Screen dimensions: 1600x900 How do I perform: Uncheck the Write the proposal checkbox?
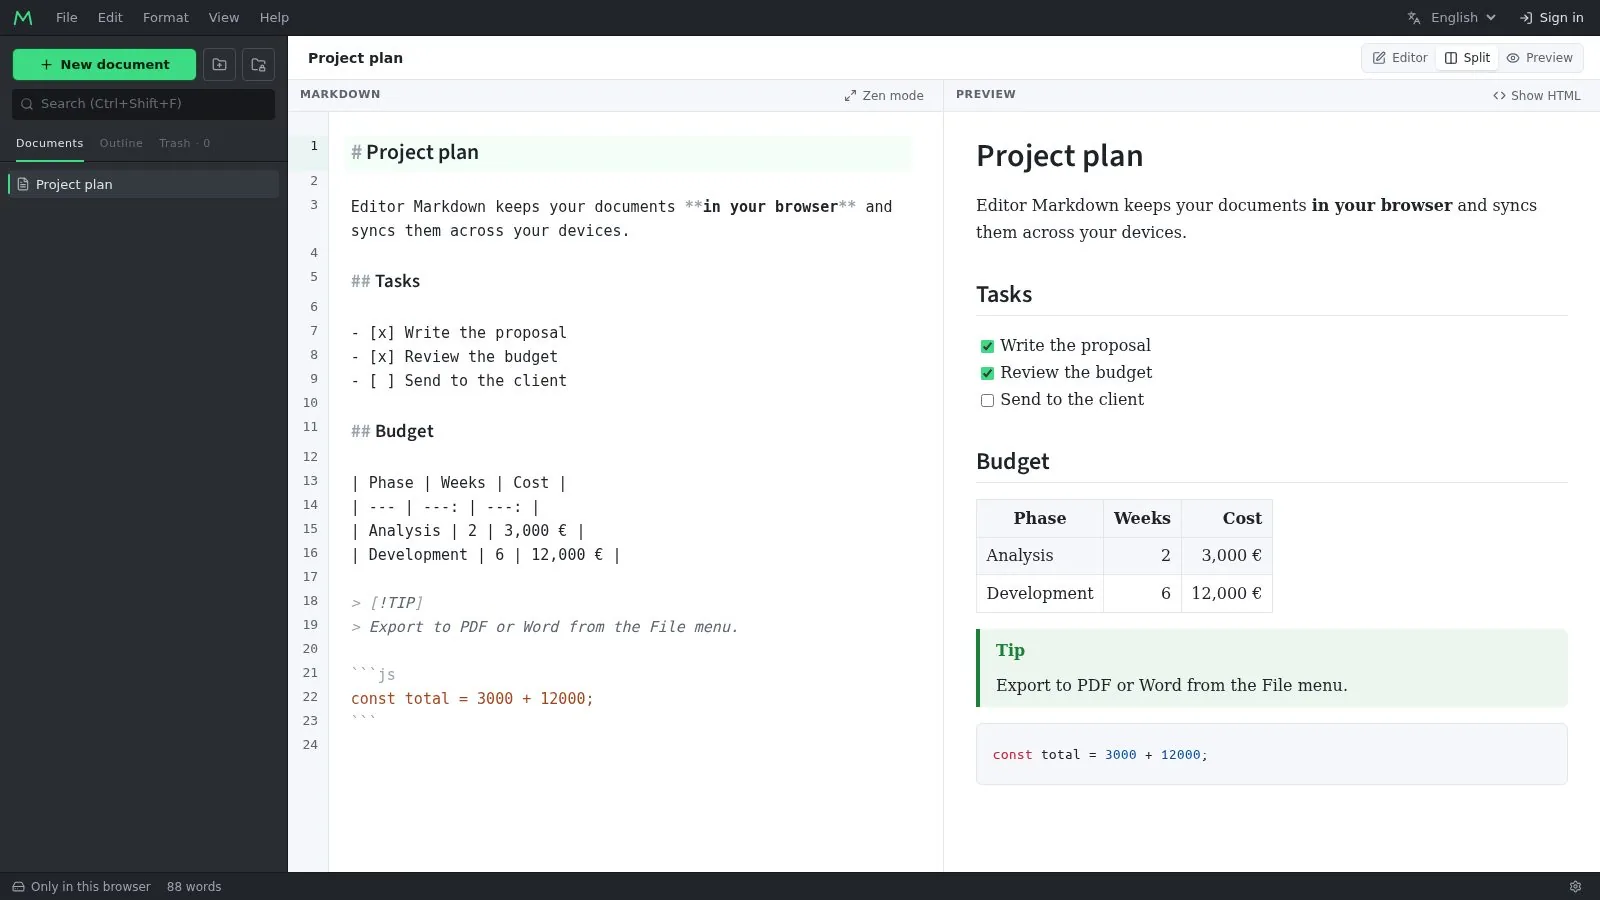point(987,346)
